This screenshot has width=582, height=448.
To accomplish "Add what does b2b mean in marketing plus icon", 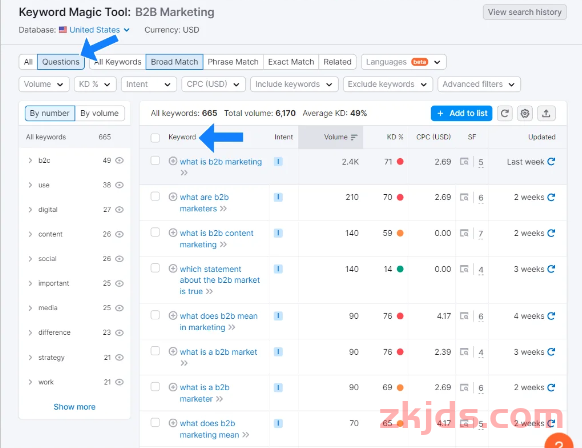I will [173, 315].
